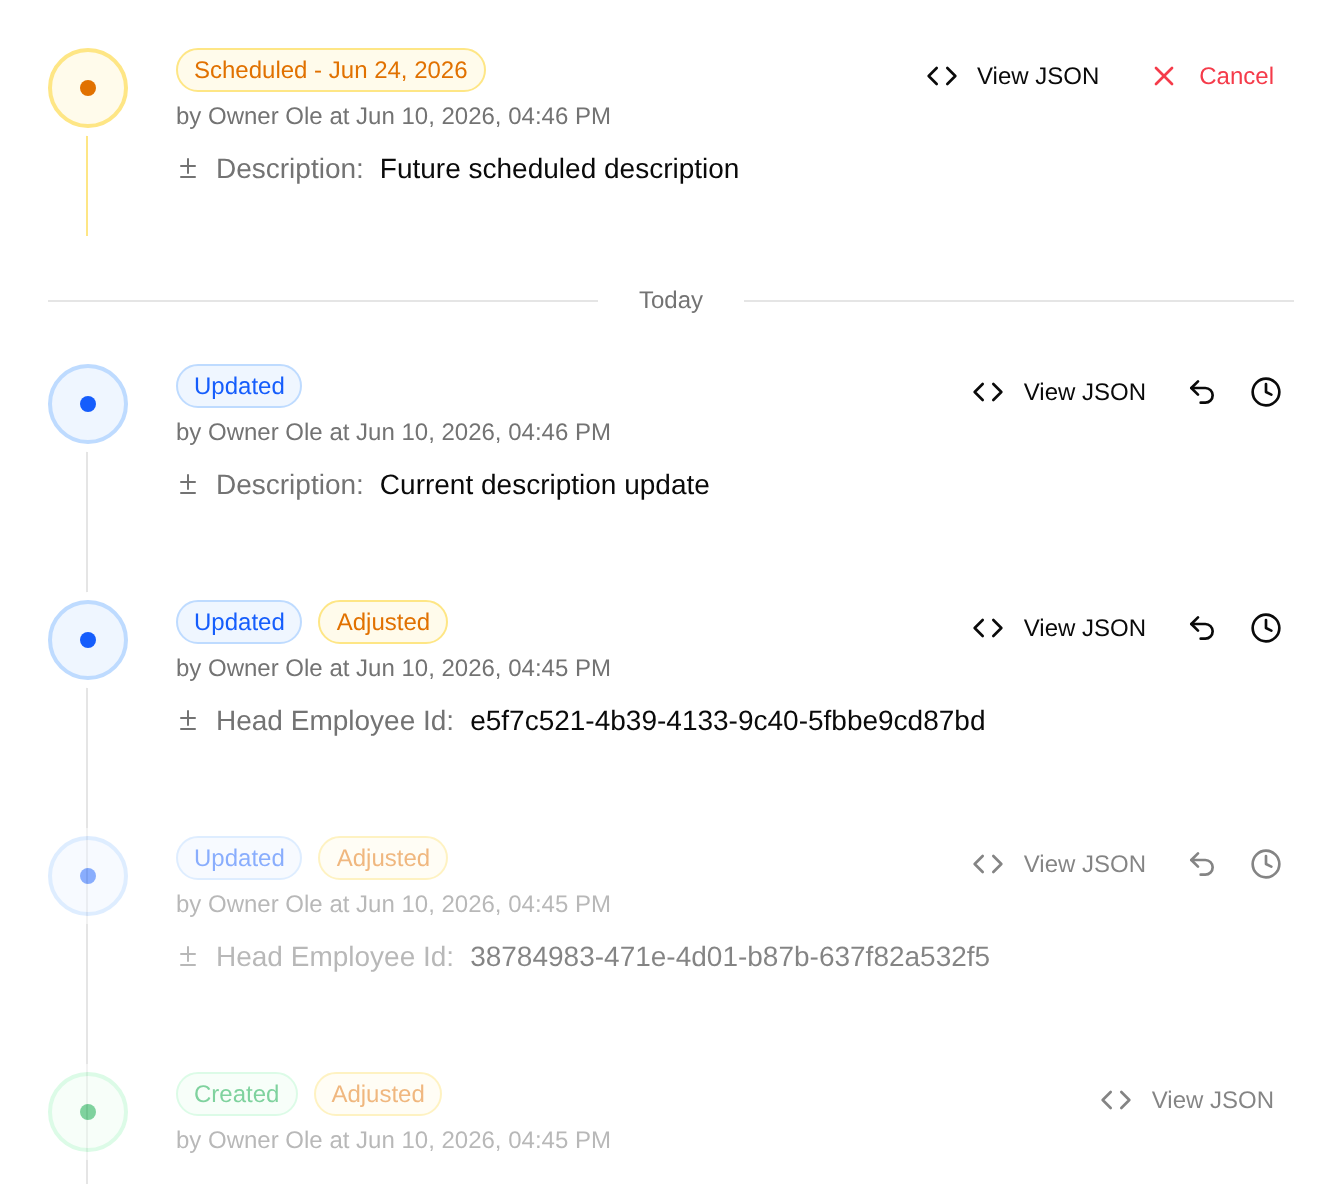Click ID 38784983-471e-4d01-b87b-637f82a532f5

point(730,957)
